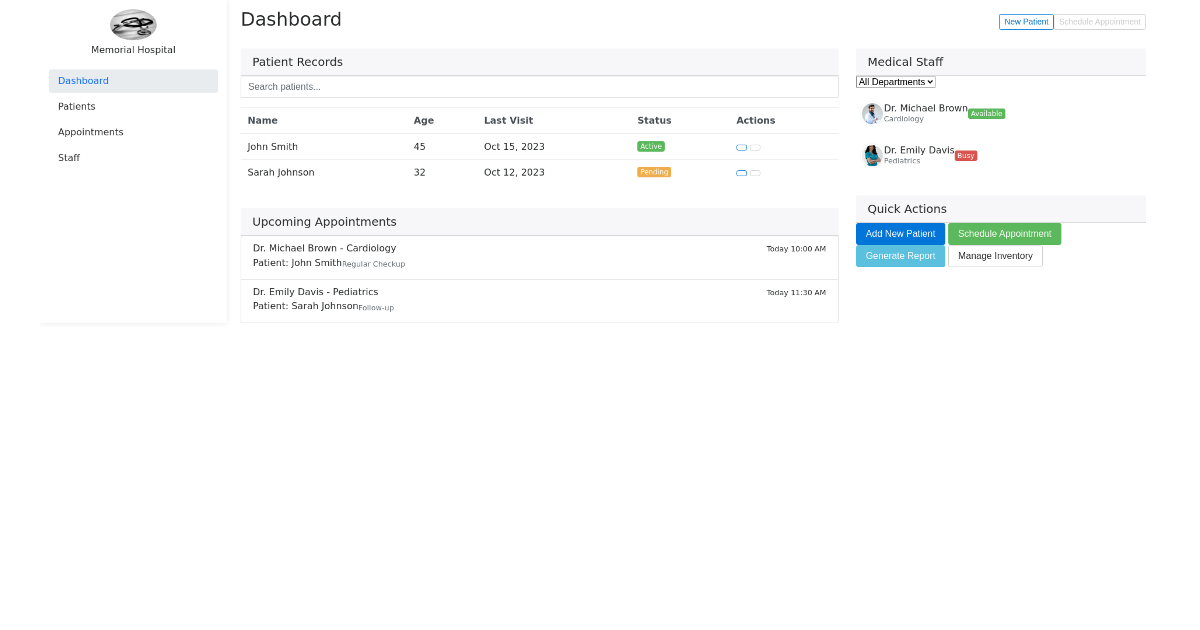1200x630 pixels.
Task: Click the Manage Inventory button
Action: pos(995,255)
